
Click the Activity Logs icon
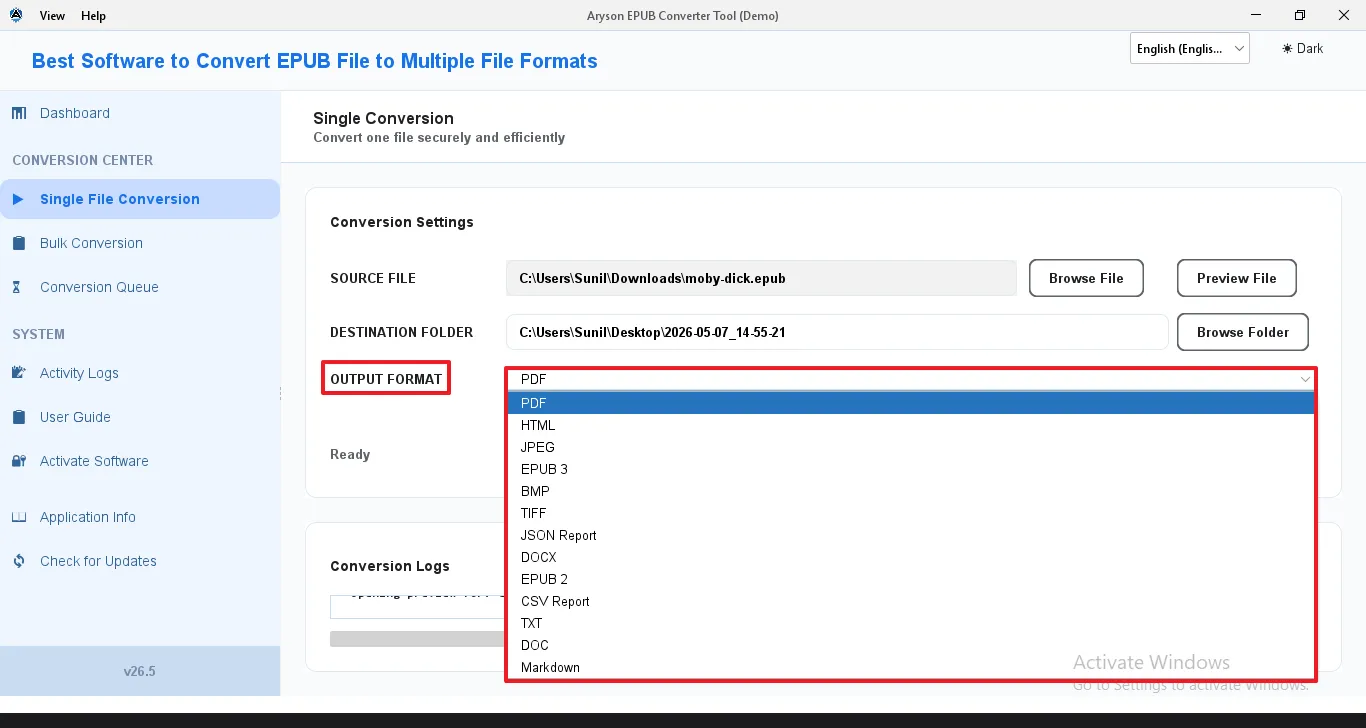tap(19, 373)
